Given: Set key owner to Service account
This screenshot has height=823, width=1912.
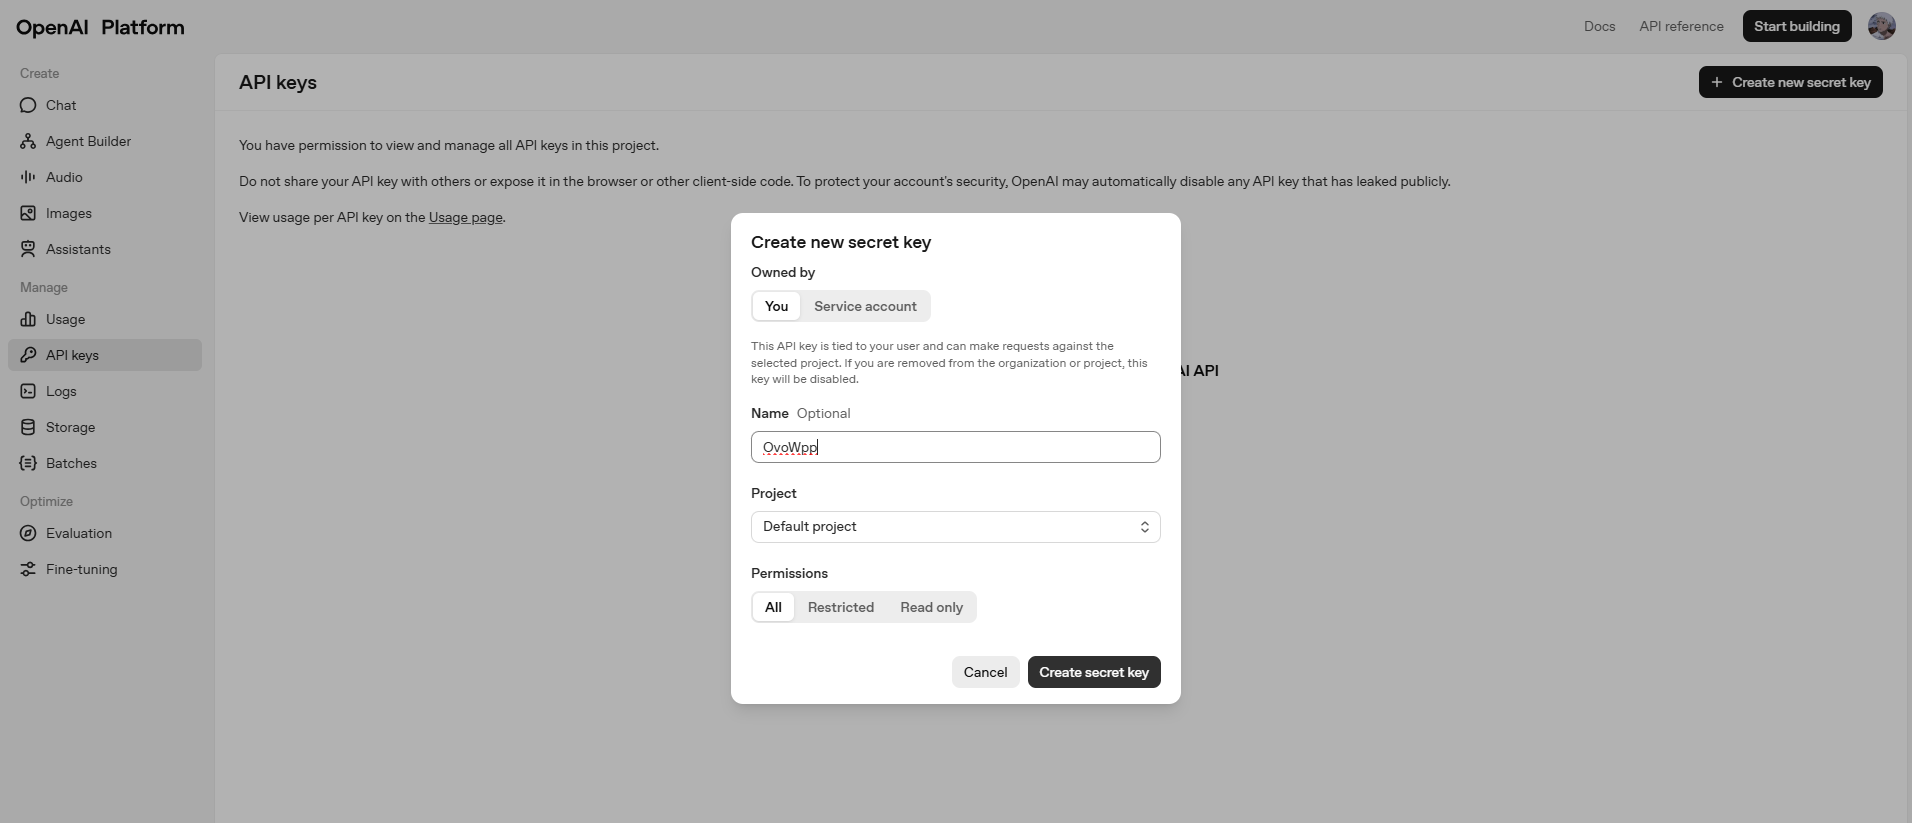Looking at the screenshot, I should 865,306.
